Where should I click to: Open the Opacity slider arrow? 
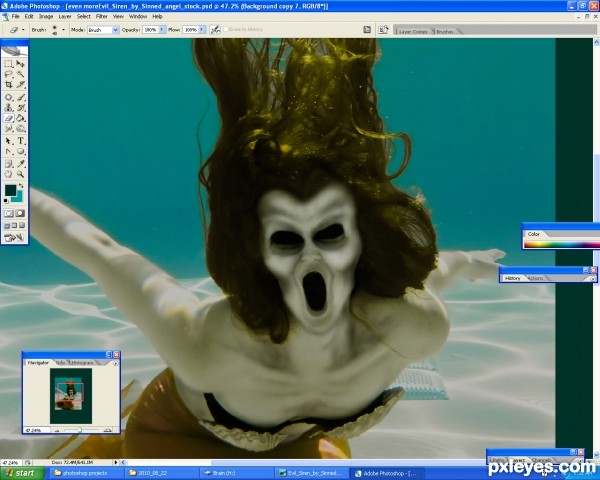pyautogui.click(x=162, y=29)
